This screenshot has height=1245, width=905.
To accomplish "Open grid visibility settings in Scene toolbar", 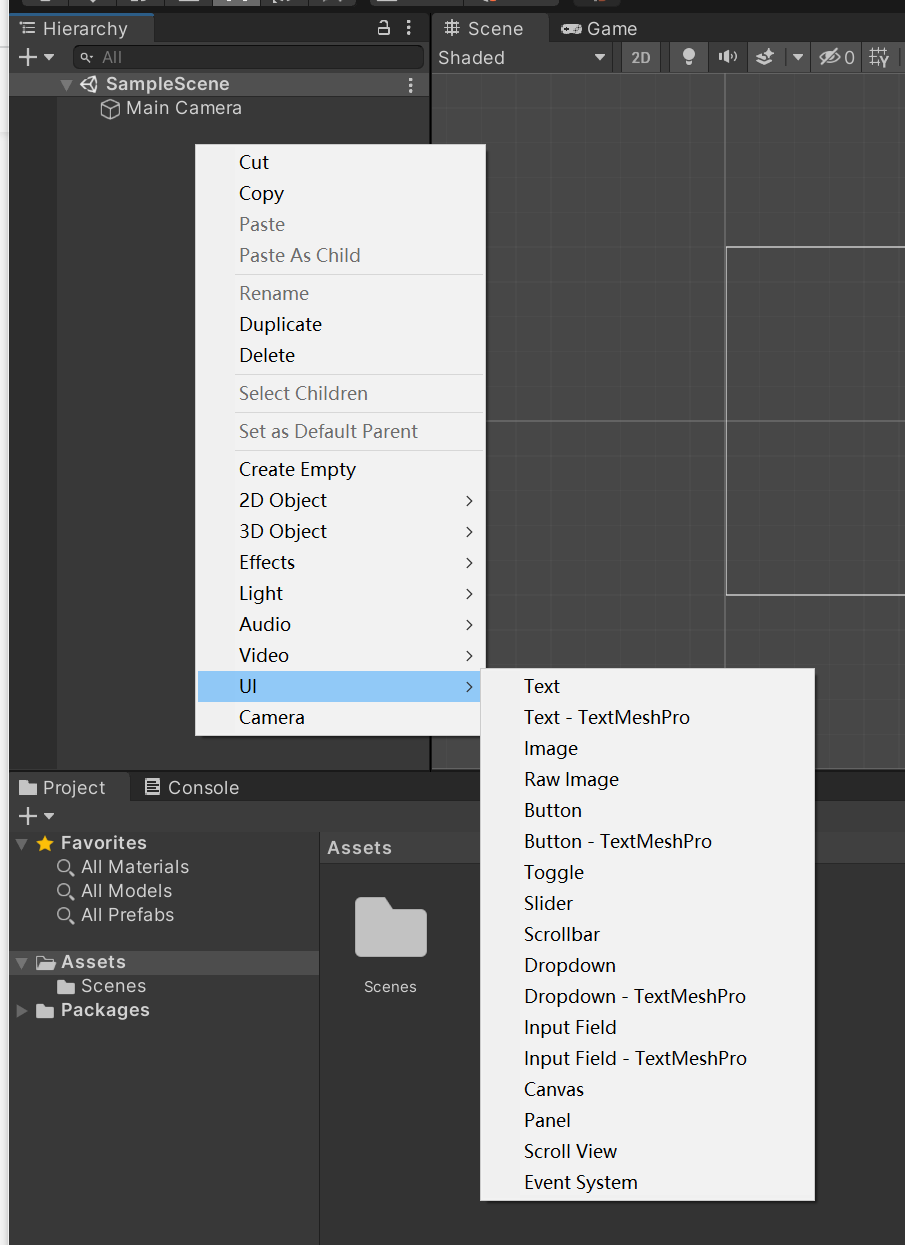I will point(879,57).
